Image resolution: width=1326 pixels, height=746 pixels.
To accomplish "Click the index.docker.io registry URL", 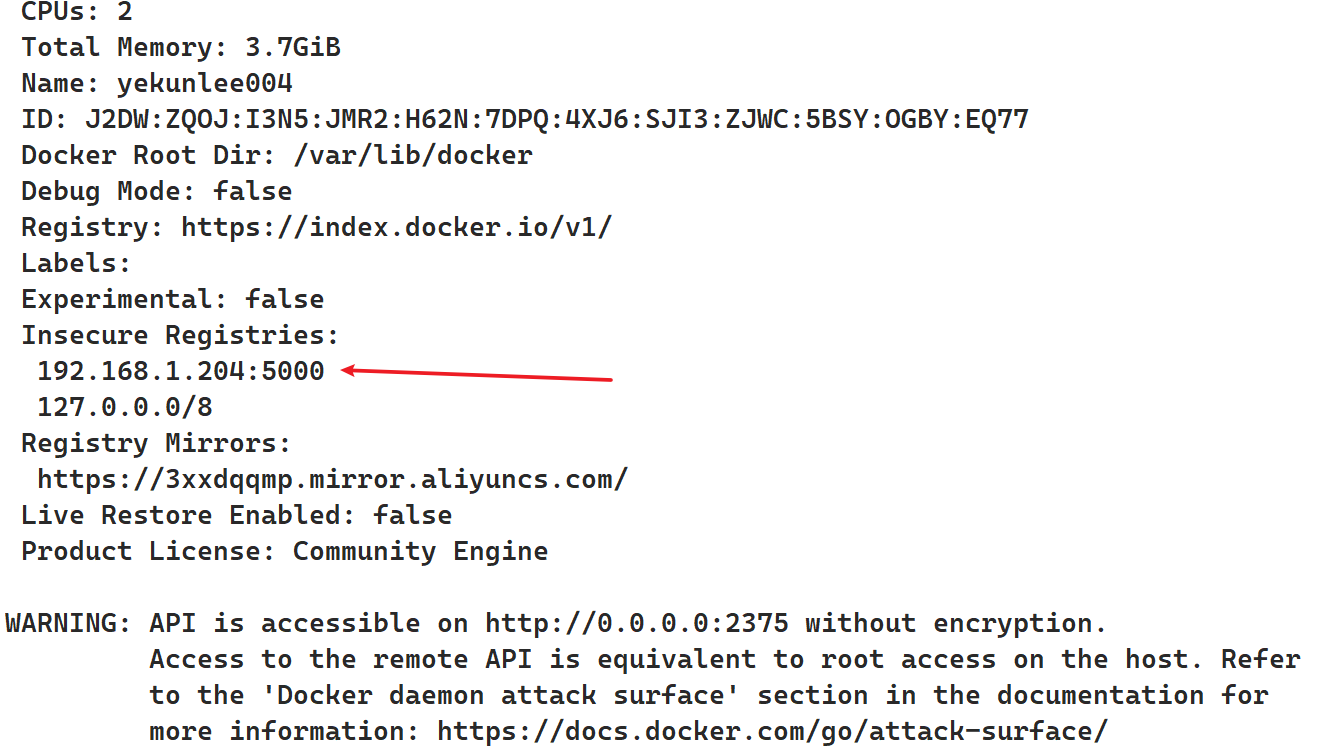I will 396,227.
